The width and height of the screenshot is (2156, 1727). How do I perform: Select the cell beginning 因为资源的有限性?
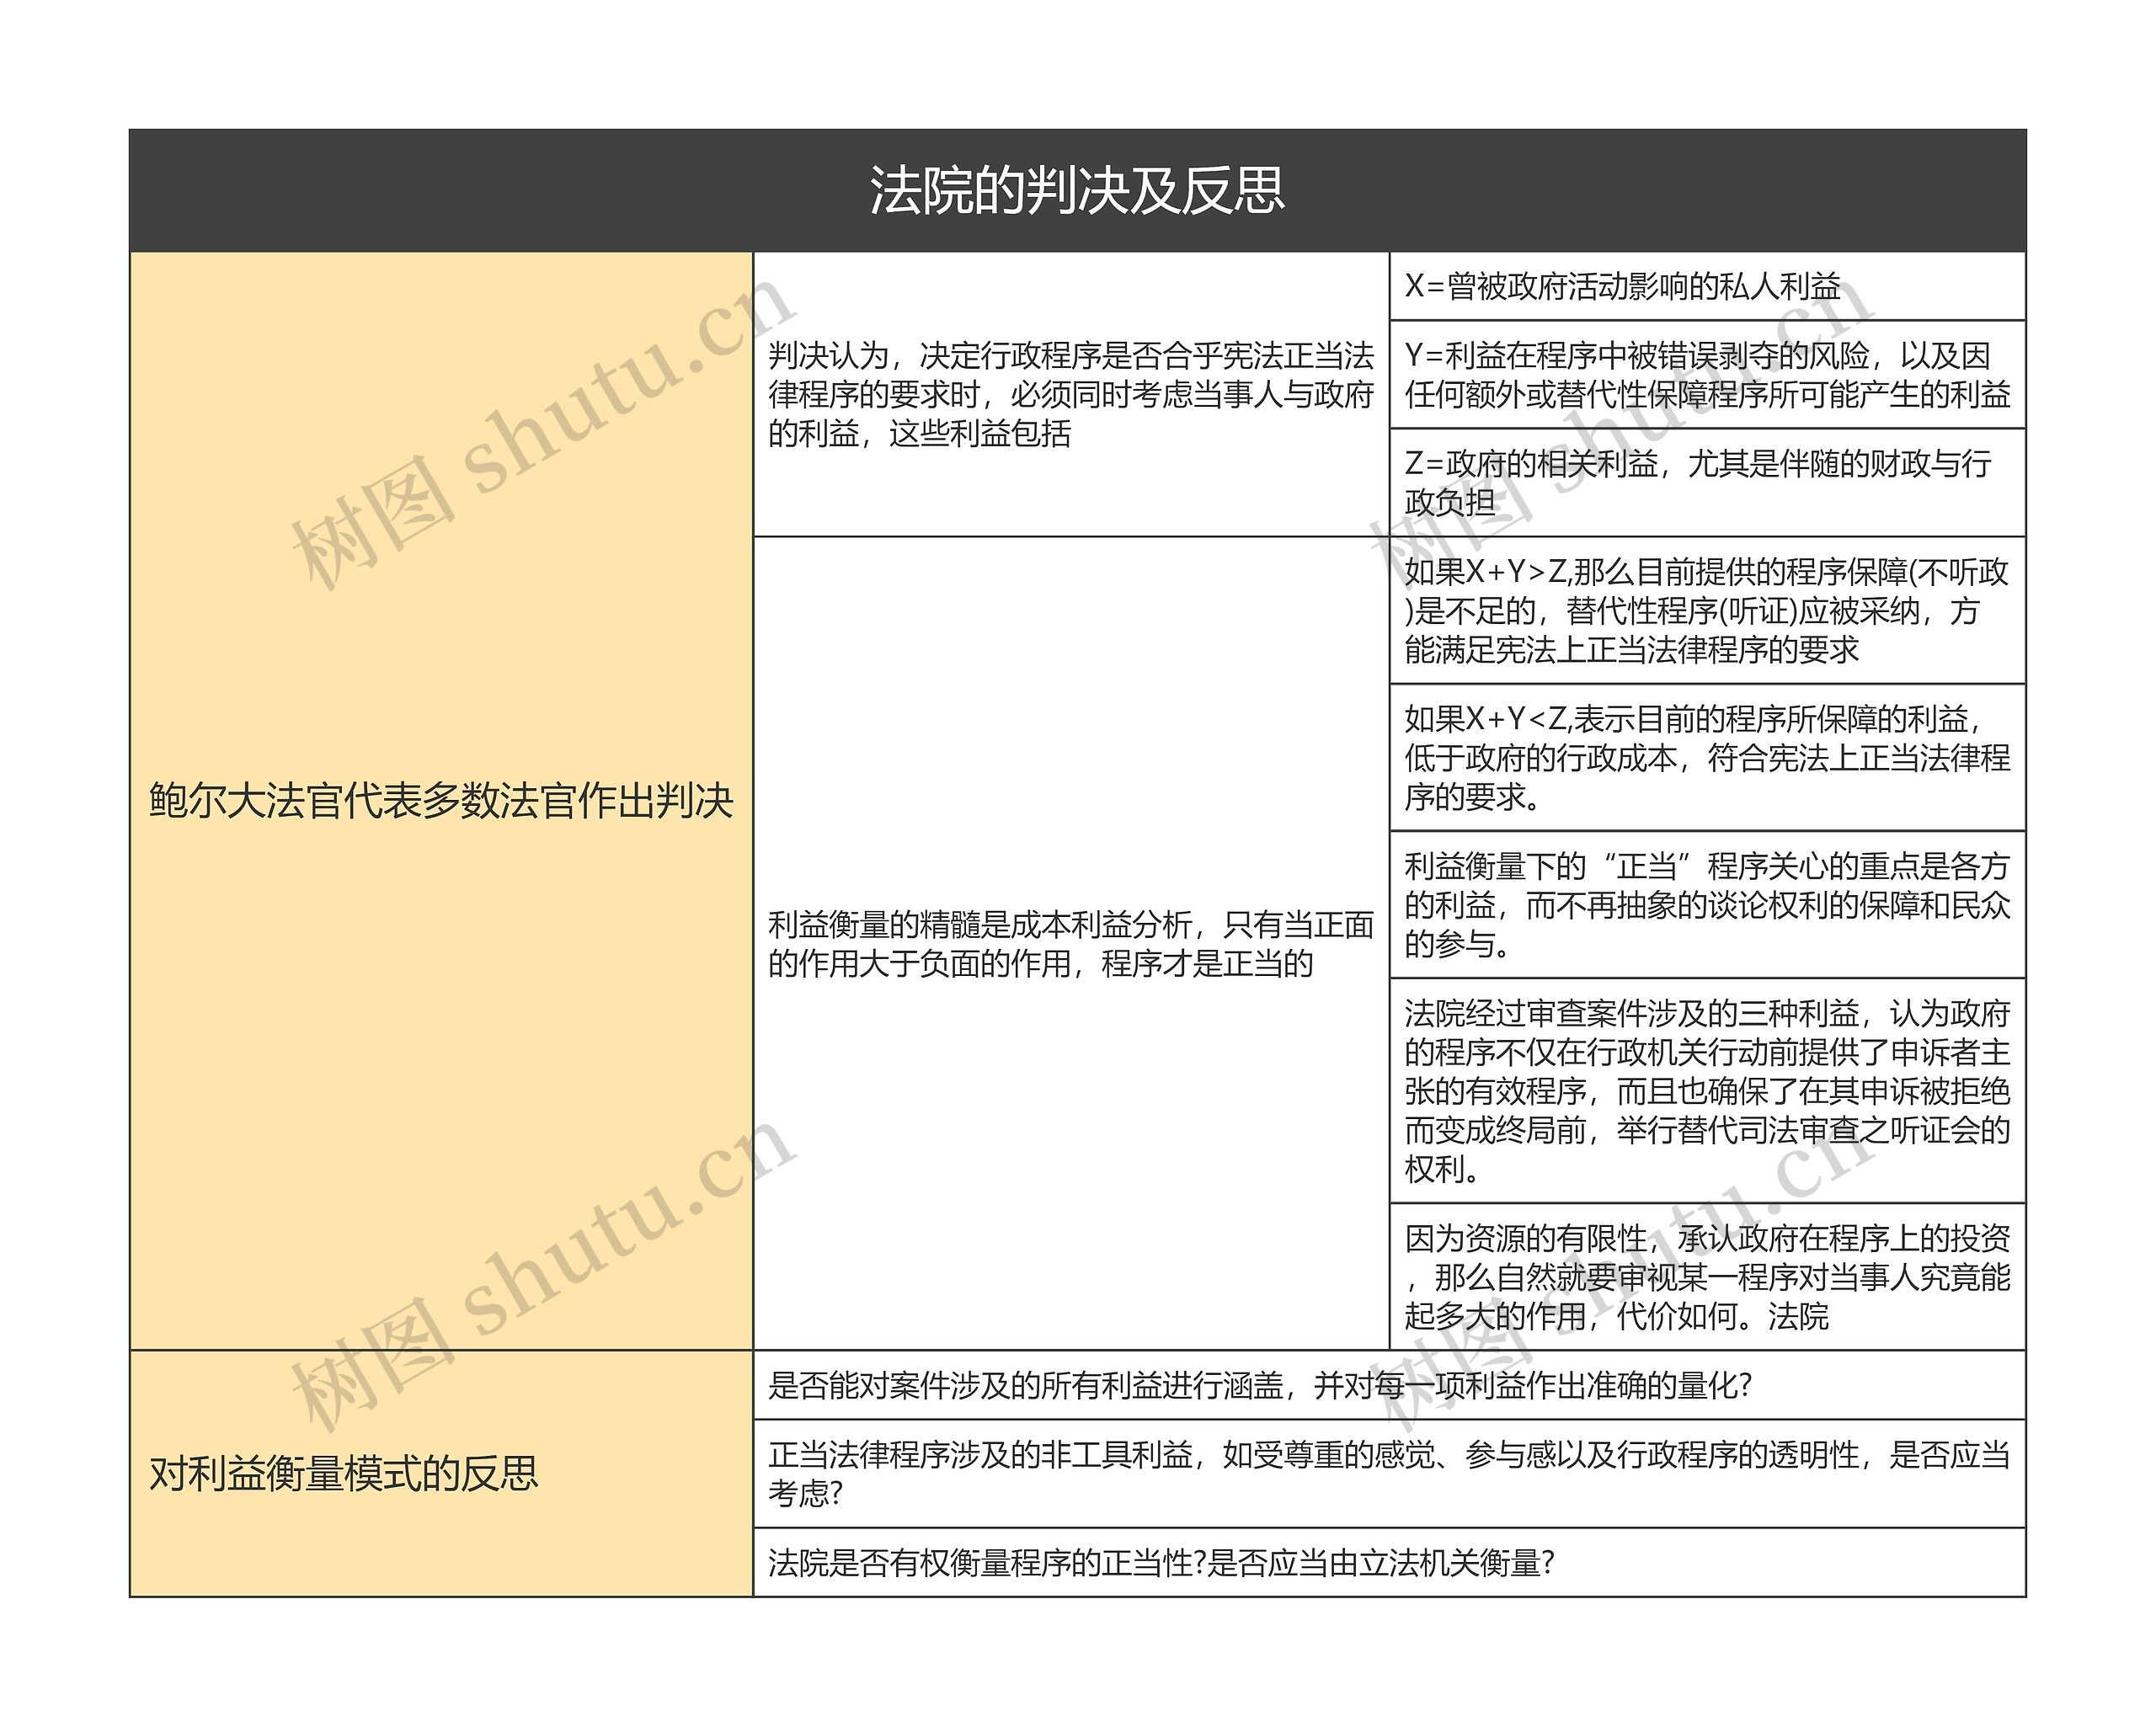[x=1707, y=1276]
